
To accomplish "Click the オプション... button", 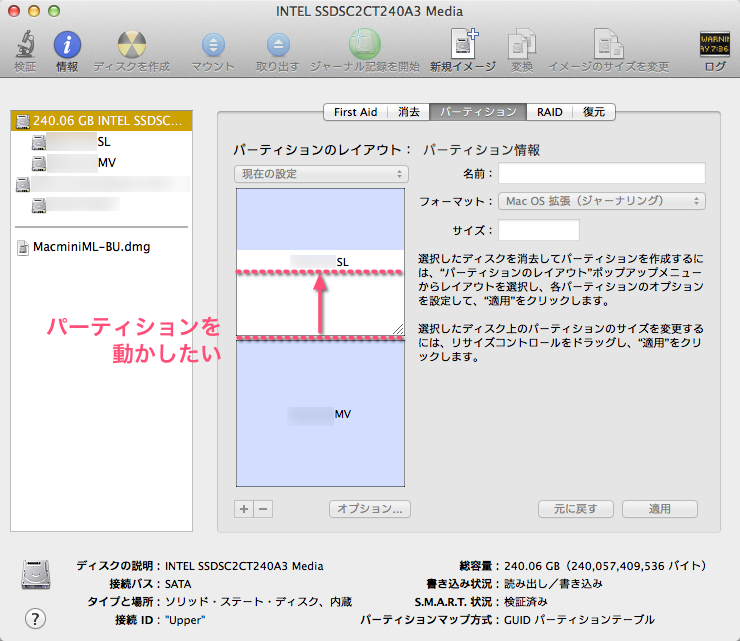I will point(370,509).
